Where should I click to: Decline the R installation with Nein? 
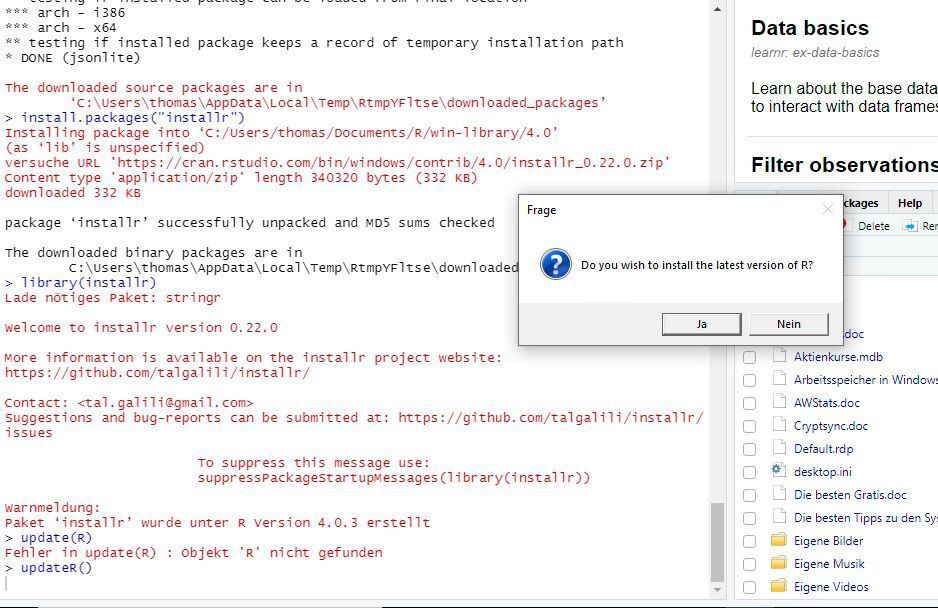coord(788,323)
